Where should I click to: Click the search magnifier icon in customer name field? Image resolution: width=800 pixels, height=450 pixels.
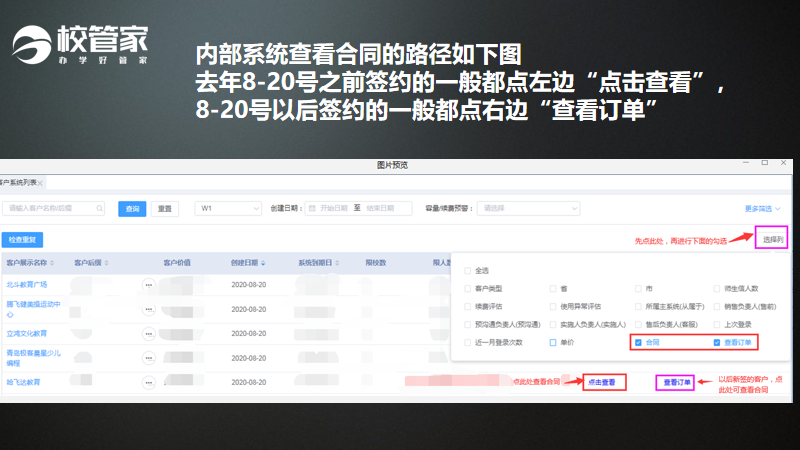(x=99, y=208)
